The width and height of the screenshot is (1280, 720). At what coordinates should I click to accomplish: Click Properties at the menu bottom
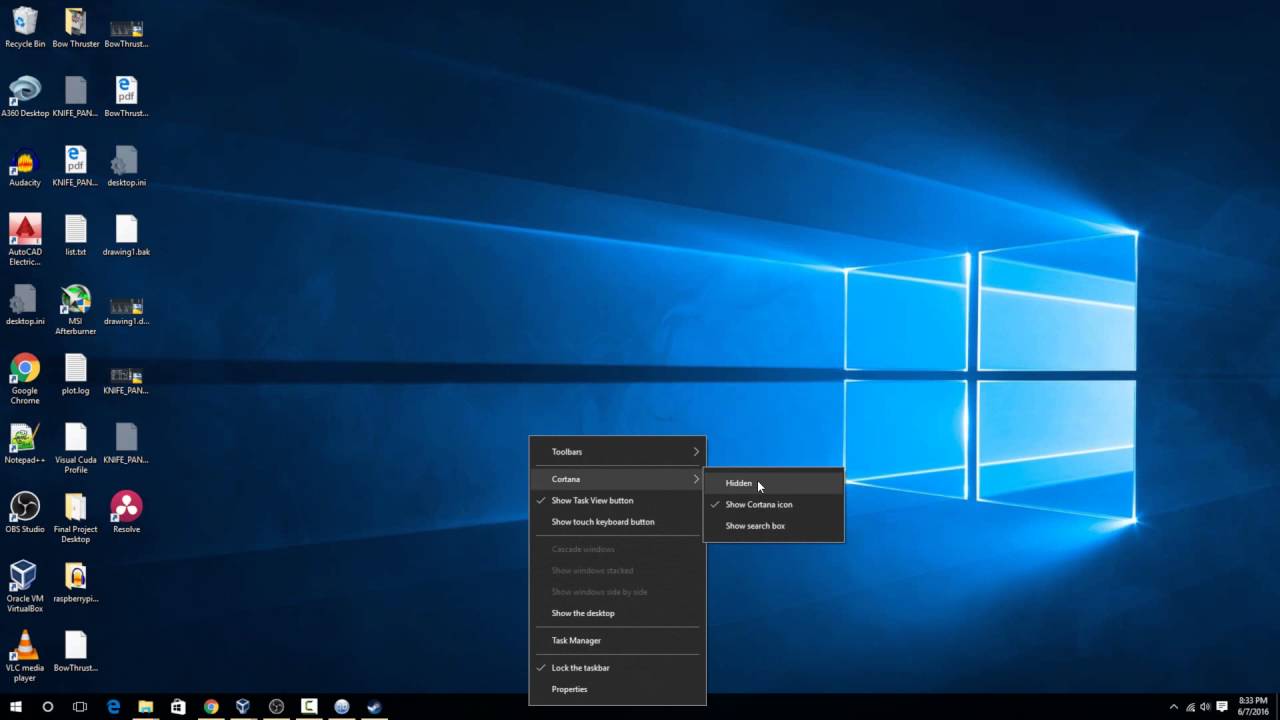point(569,689)
